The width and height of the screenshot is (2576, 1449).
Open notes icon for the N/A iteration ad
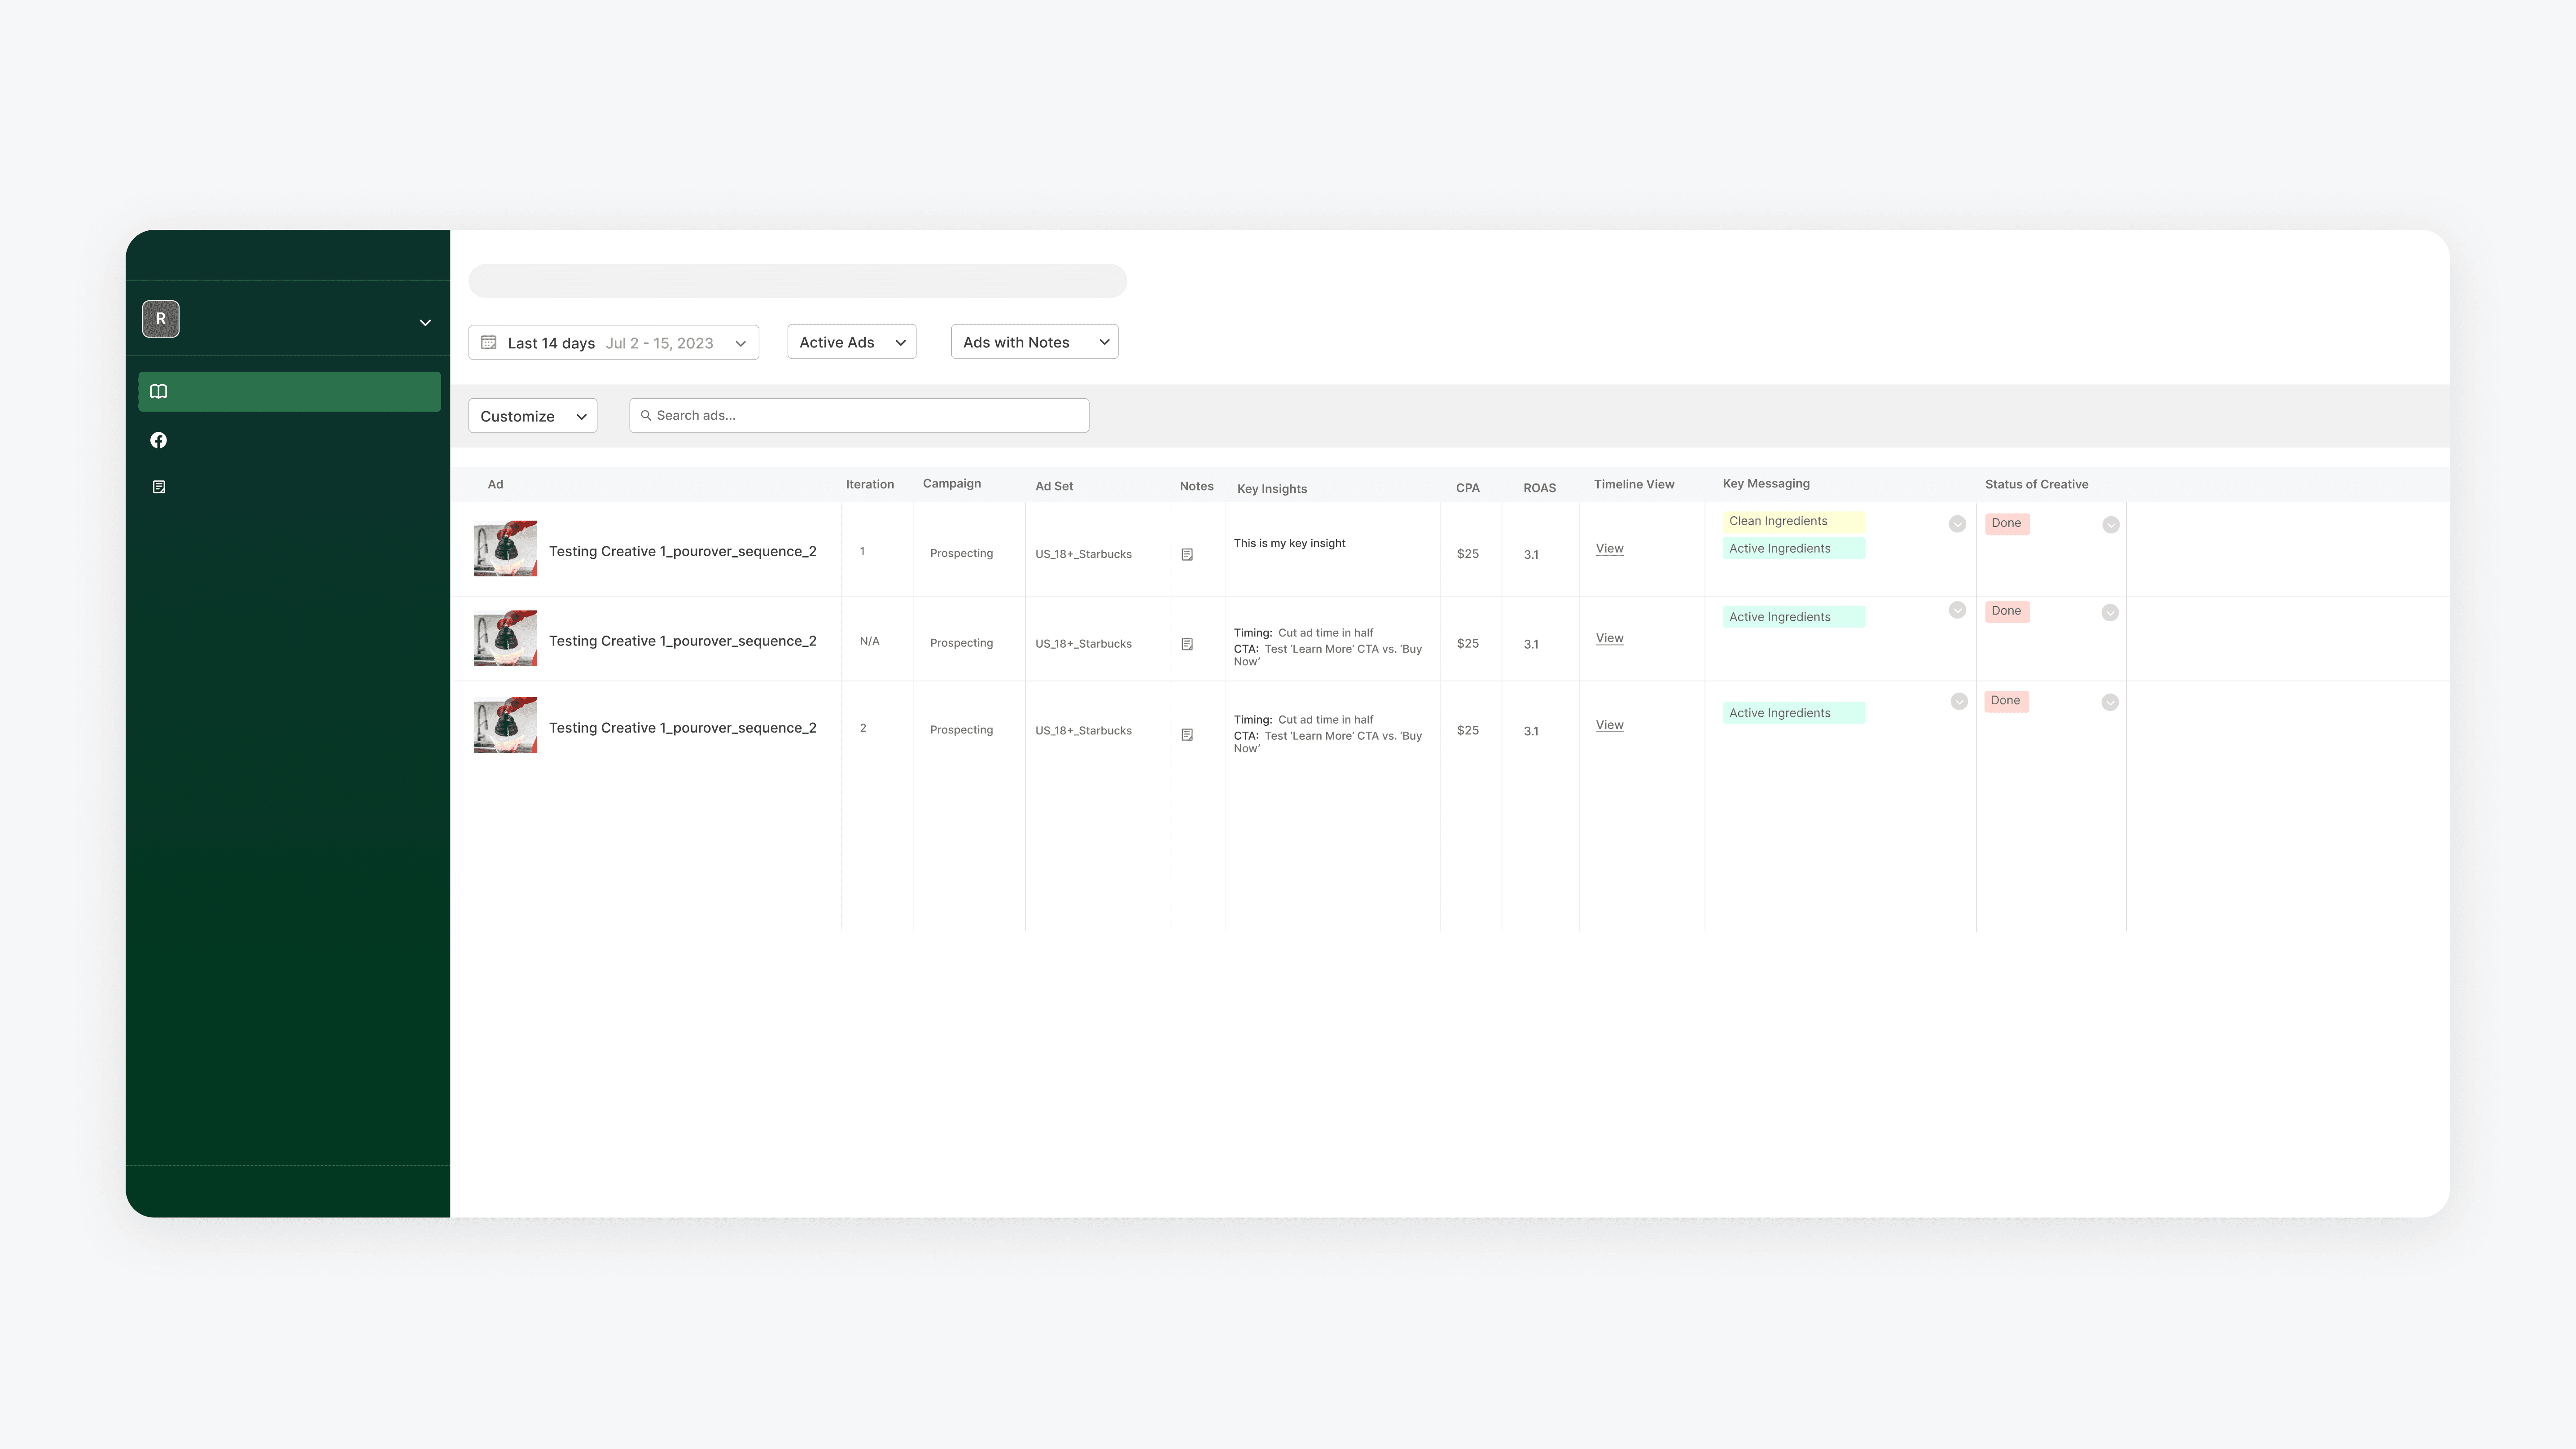[x=1187, y=644]
